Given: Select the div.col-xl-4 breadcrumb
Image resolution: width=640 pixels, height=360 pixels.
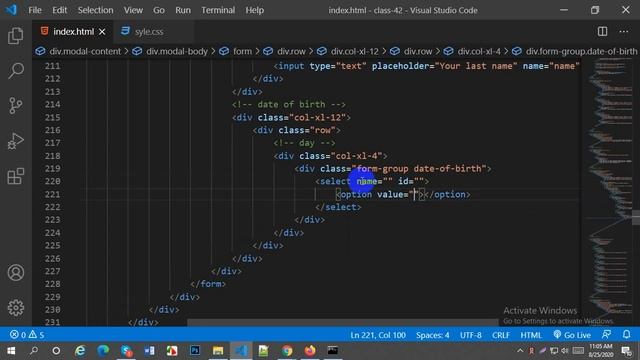Looking at the screenshot, I should pyautogui.click(x=479, y=51).
